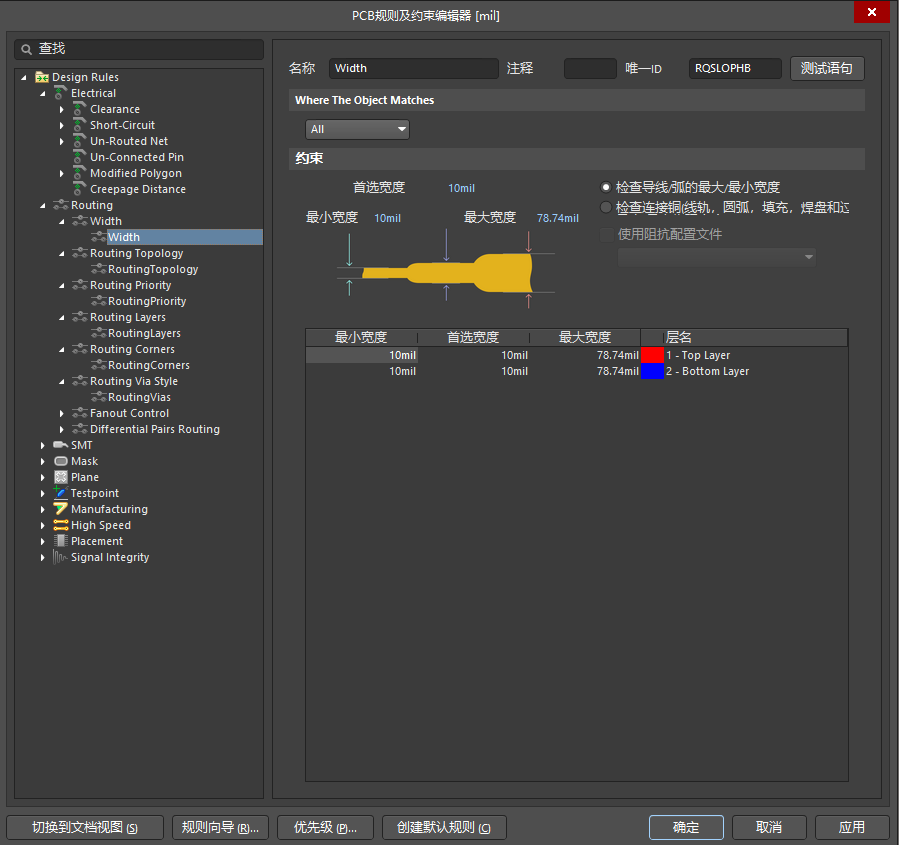Click the Modified Polygon rule icon
Image resolution: width=899 pixels, height=845 pixels.
[x=80, y=173]
